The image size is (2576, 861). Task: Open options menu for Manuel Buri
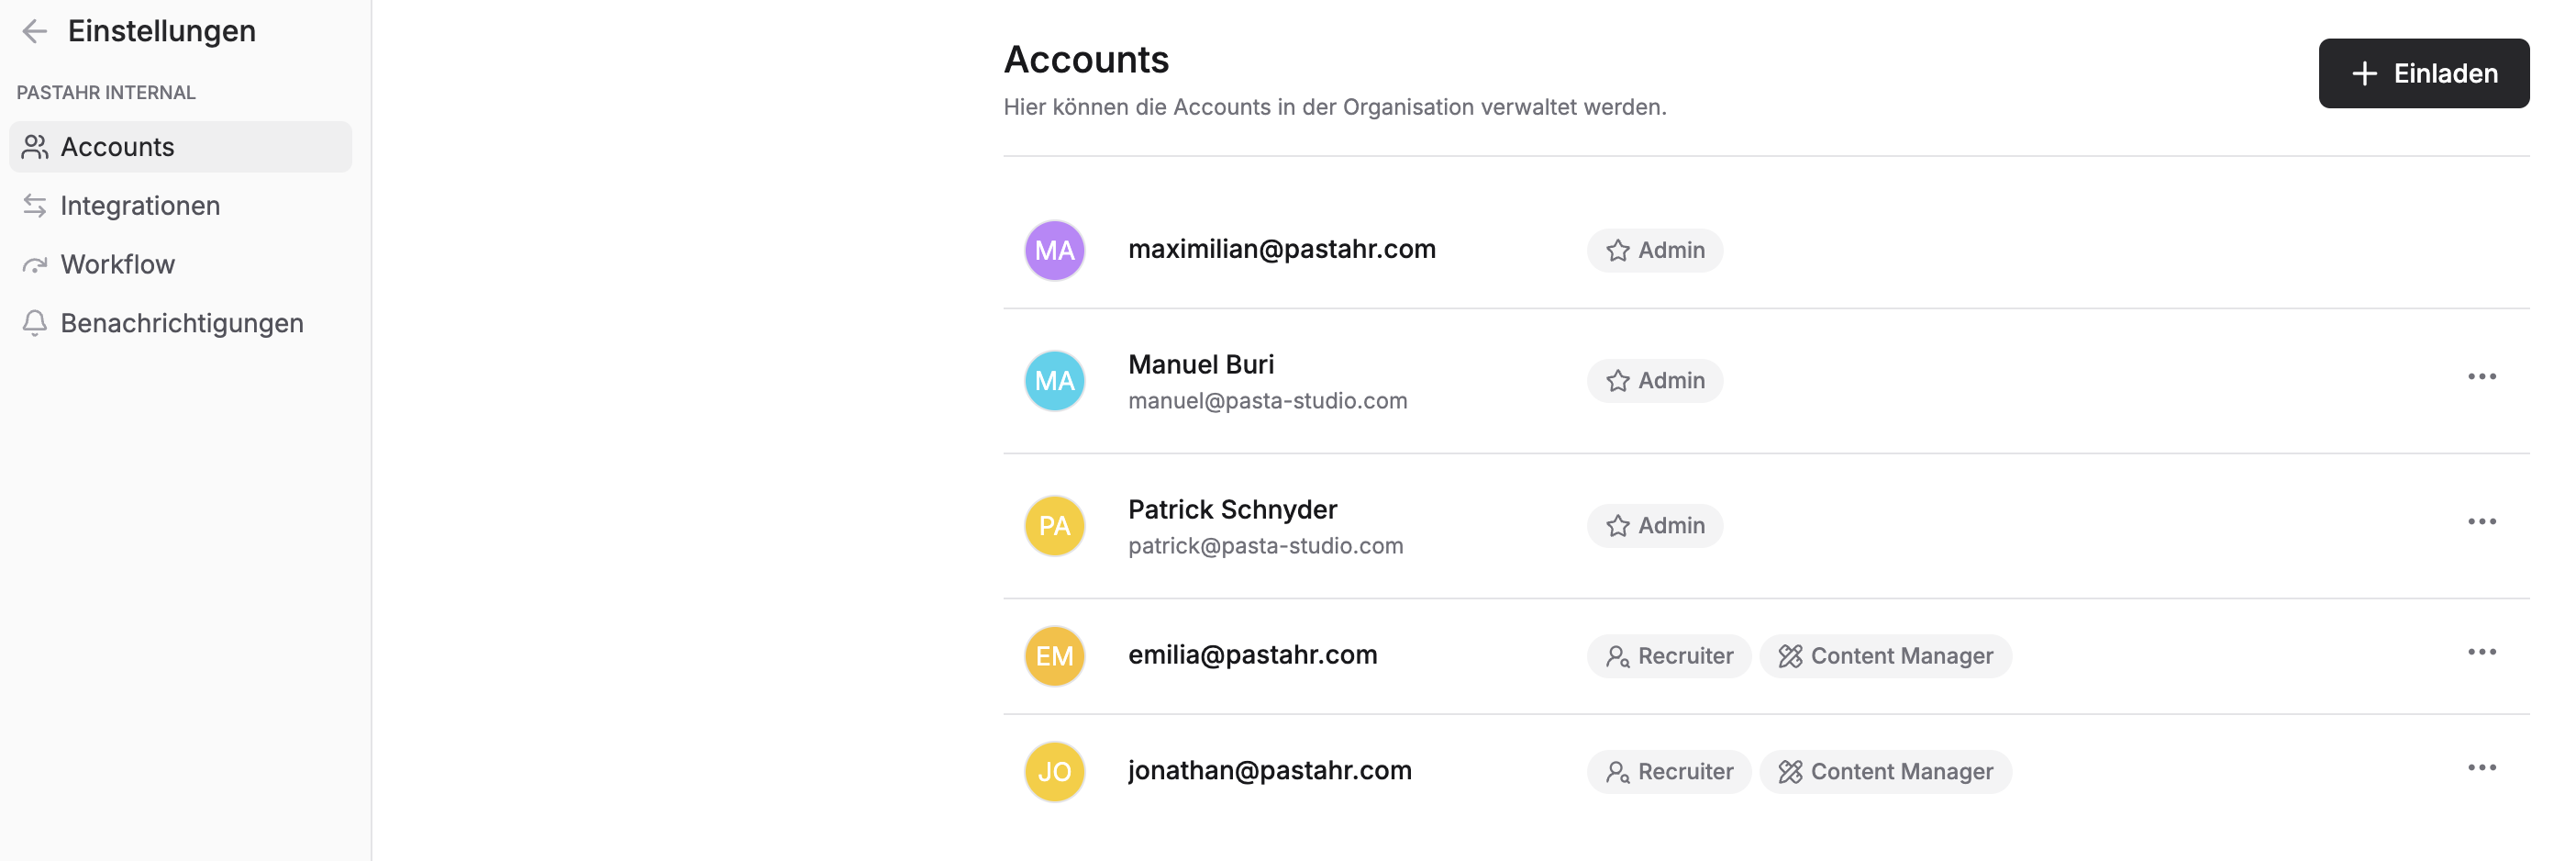tap(2481, 377)
